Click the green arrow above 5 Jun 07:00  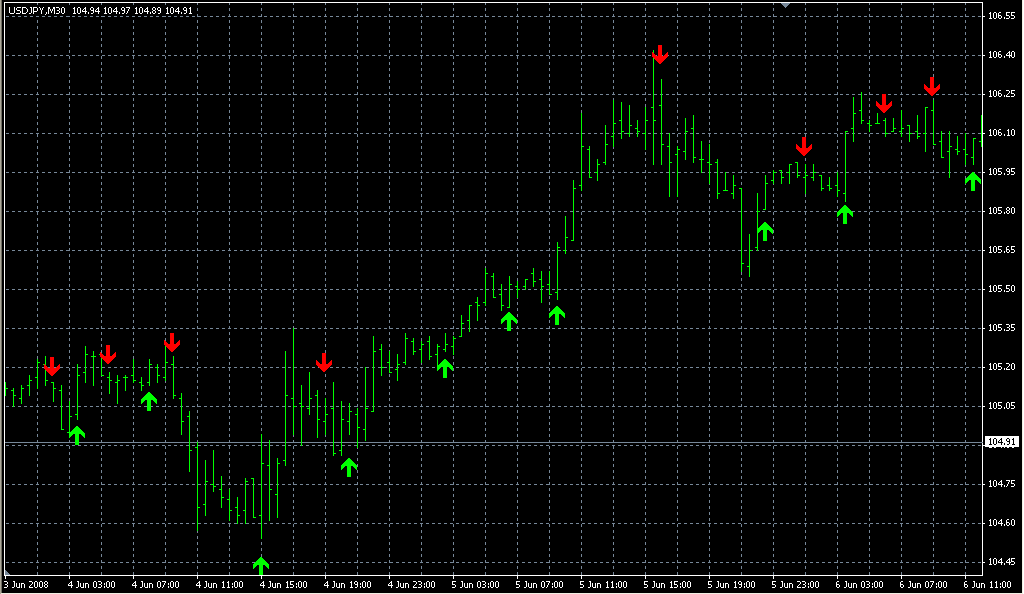coord(557,315)
